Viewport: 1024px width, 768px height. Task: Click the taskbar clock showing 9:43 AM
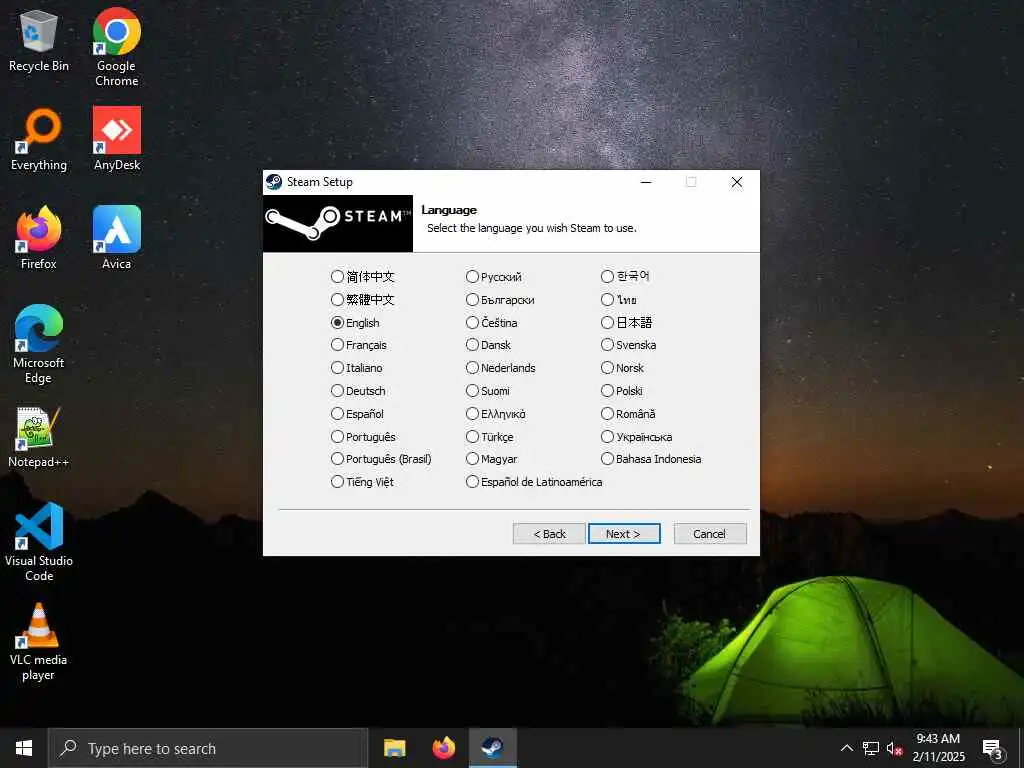(x=938, y=748)
